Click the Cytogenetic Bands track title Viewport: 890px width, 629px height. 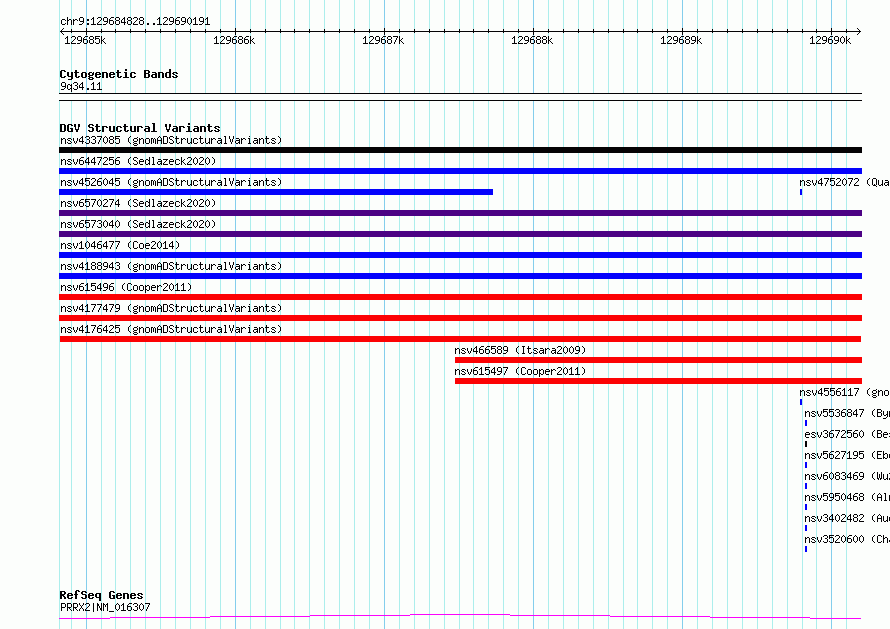119,74
